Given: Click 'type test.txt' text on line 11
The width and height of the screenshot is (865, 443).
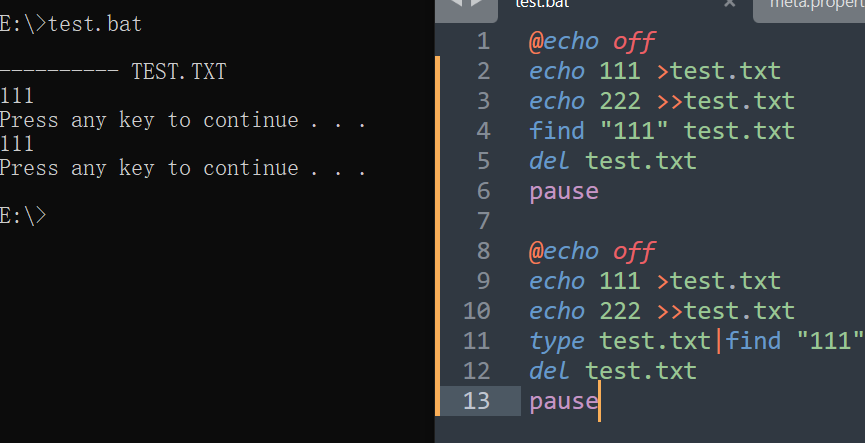Looking at the screenshot, I should (620, 341).
